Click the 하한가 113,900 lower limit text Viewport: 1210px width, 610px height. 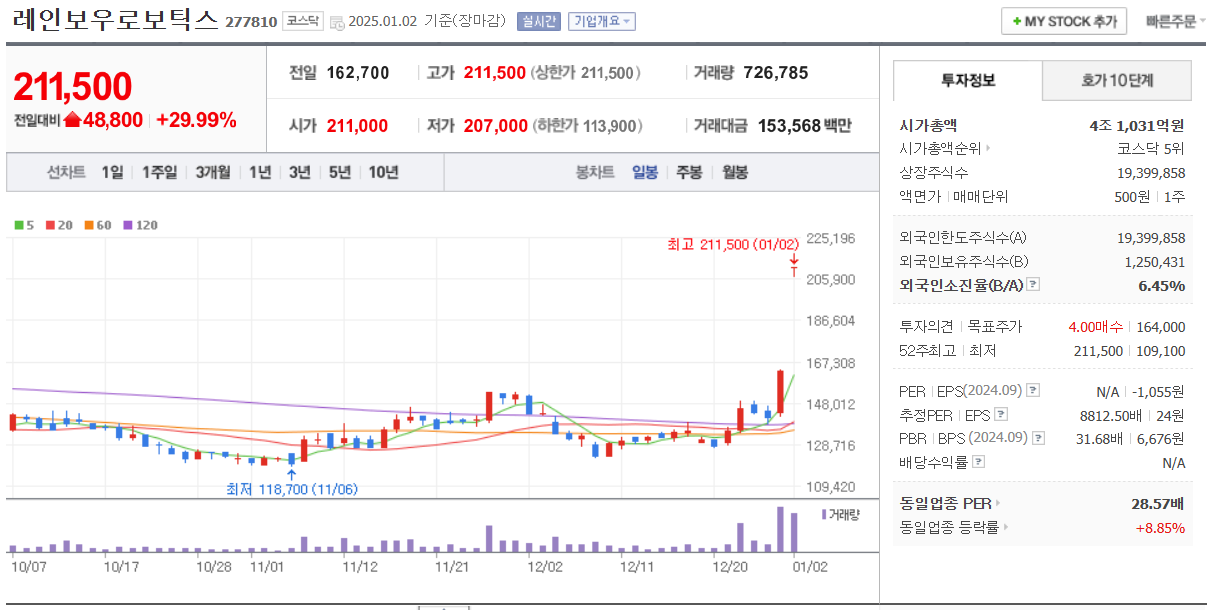coord(587,126)
